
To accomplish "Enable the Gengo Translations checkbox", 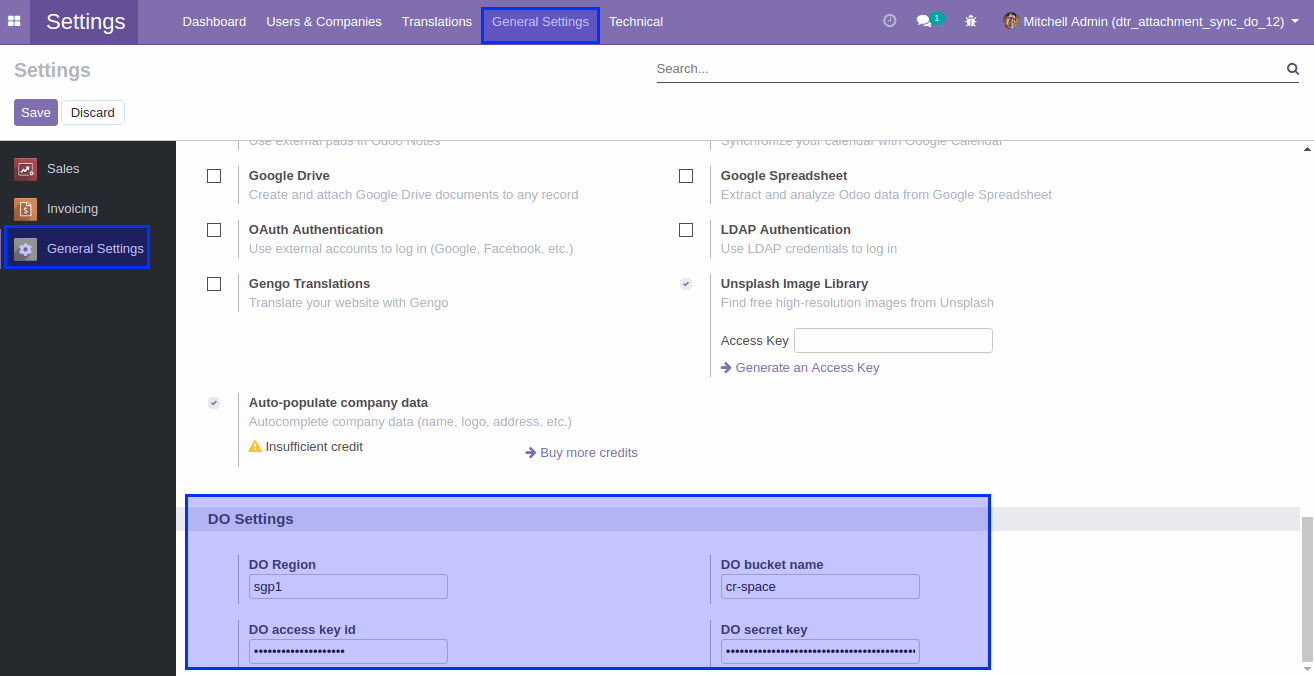I will (x=214, y=284).
